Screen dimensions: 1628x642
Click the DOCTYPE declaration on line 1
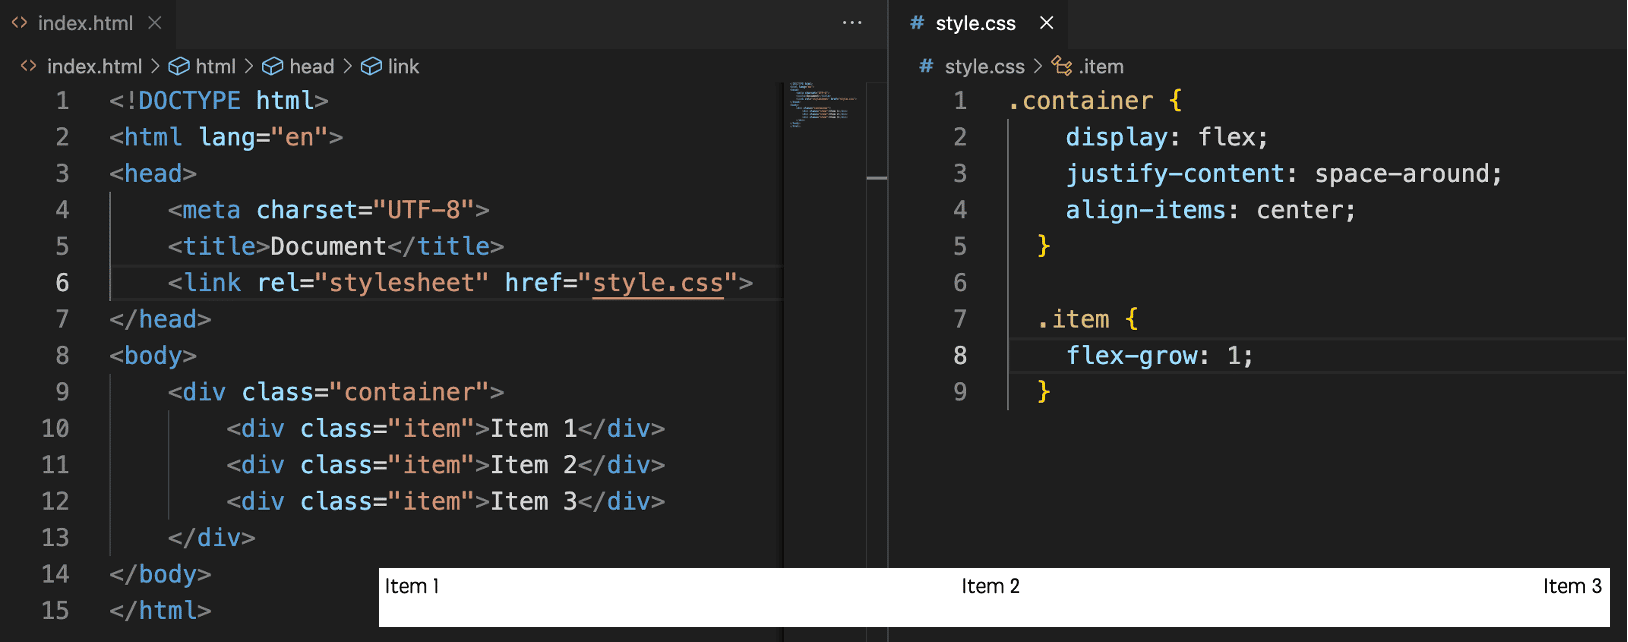click(219, 101)
